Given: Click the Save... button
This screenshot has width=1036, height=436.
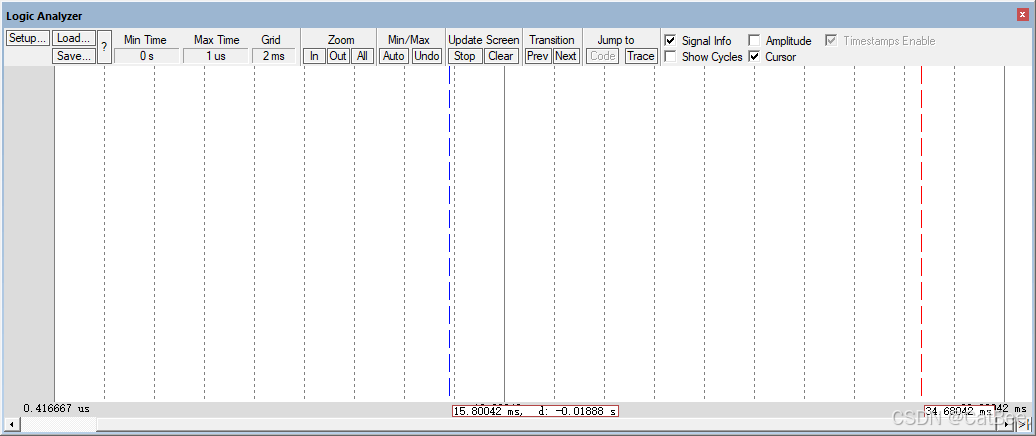Looking at the screenshot, I should tap(74, 55).
